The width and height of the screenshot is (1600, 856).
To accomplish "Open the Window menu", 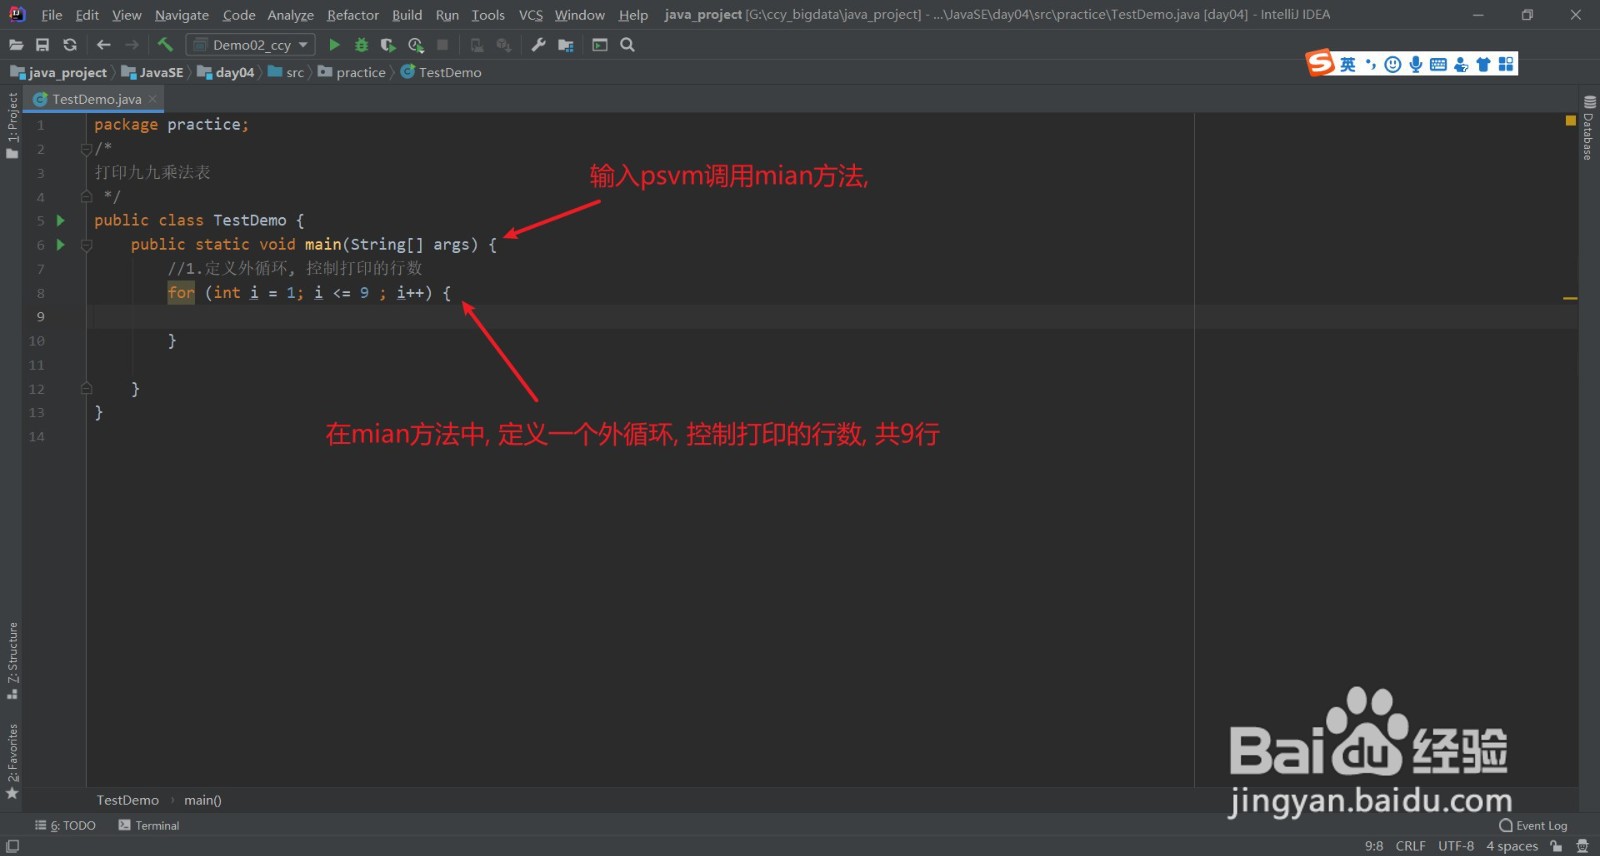I will 580,15.
